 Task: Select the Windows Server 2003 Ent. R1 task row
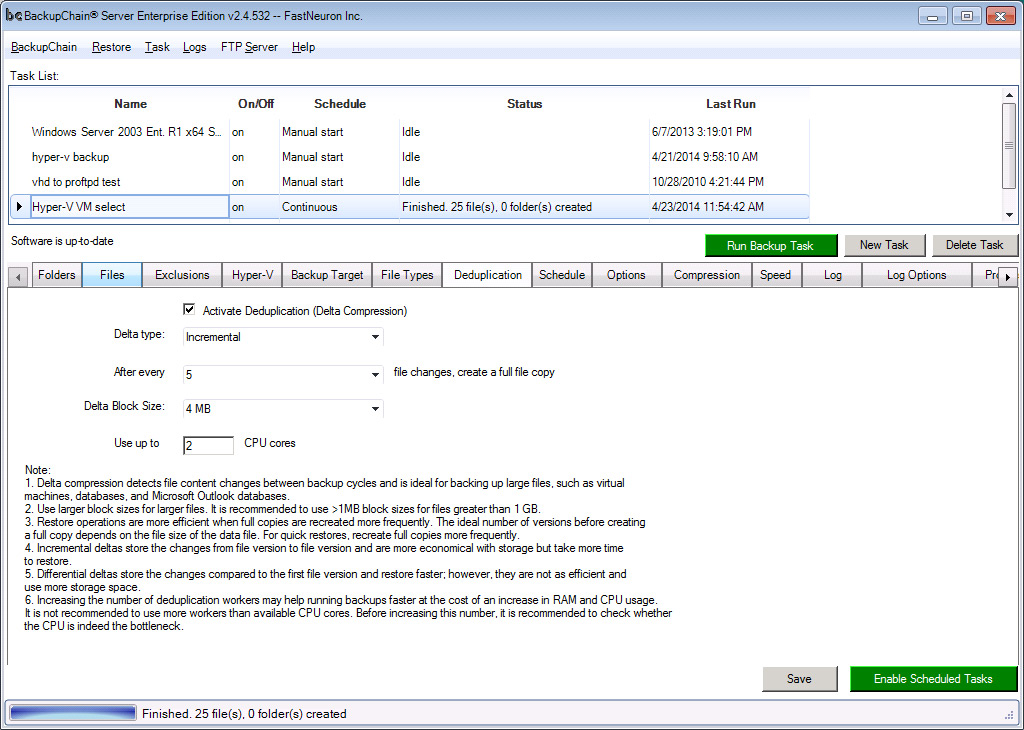pyautogui.click(x=409, y=132)
